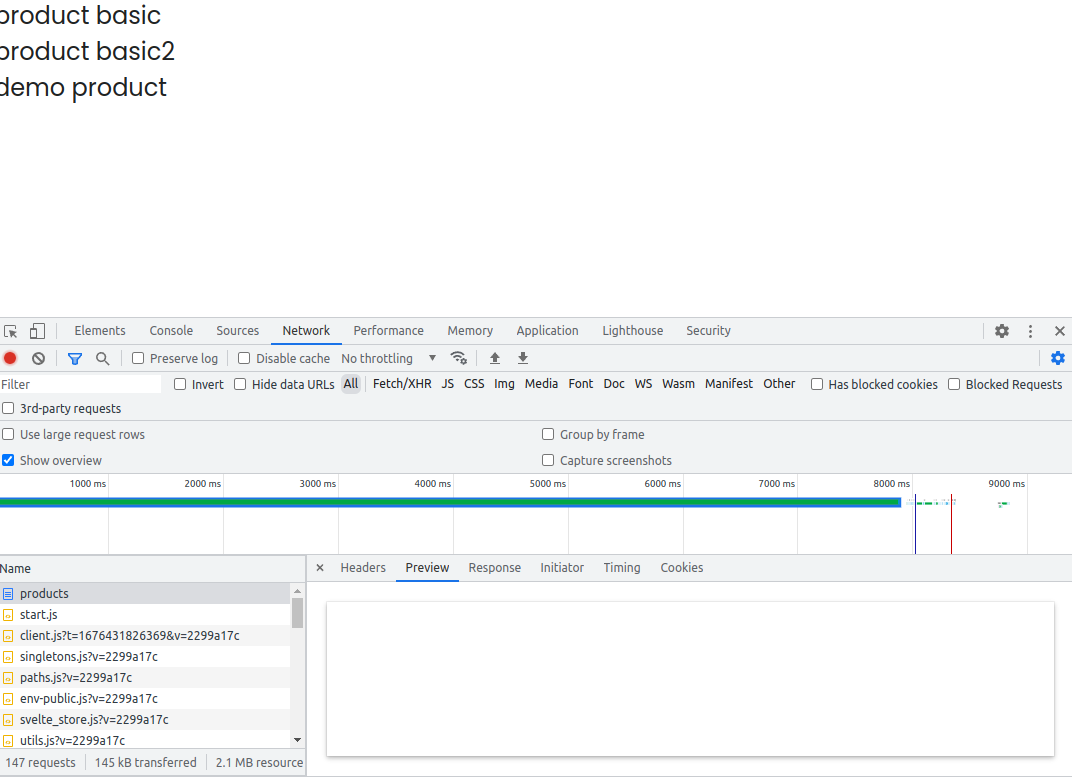Open the No throttling dropdown
The height and width of the screenshot is (777, 1072).
[x=390, y=358]
